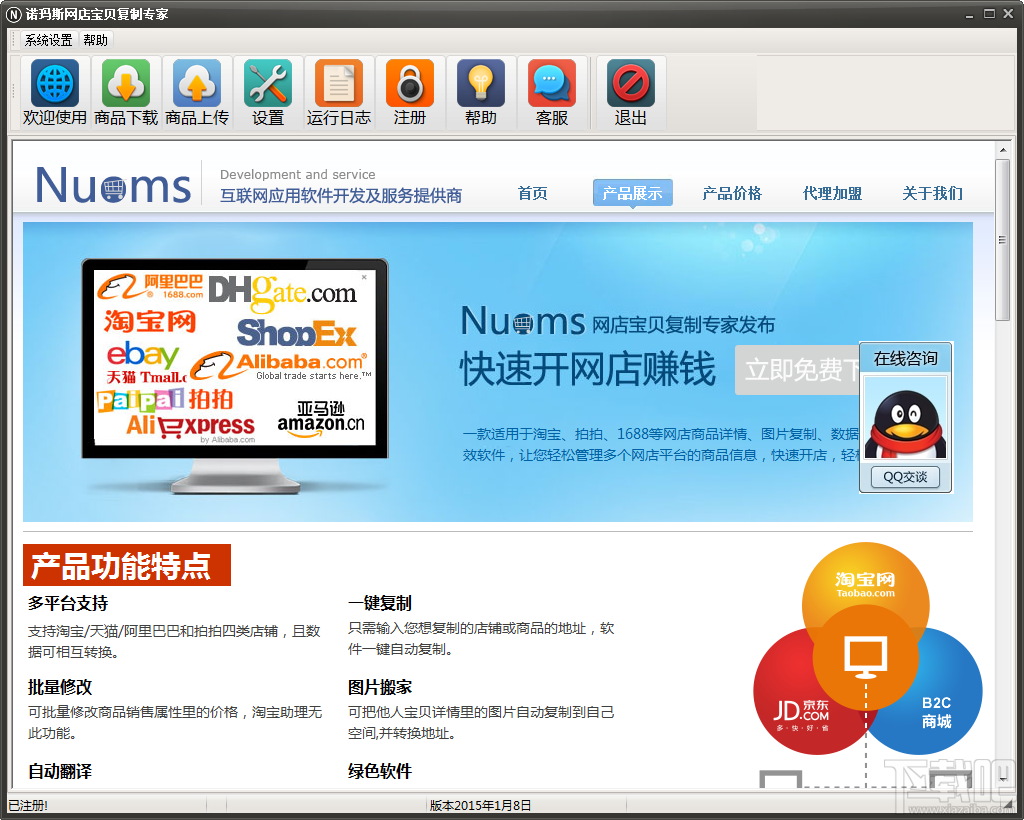Click the monitor icon in orange circle
The width and height of the screenshot is (1024, 820).
click(x=865, y=656)
